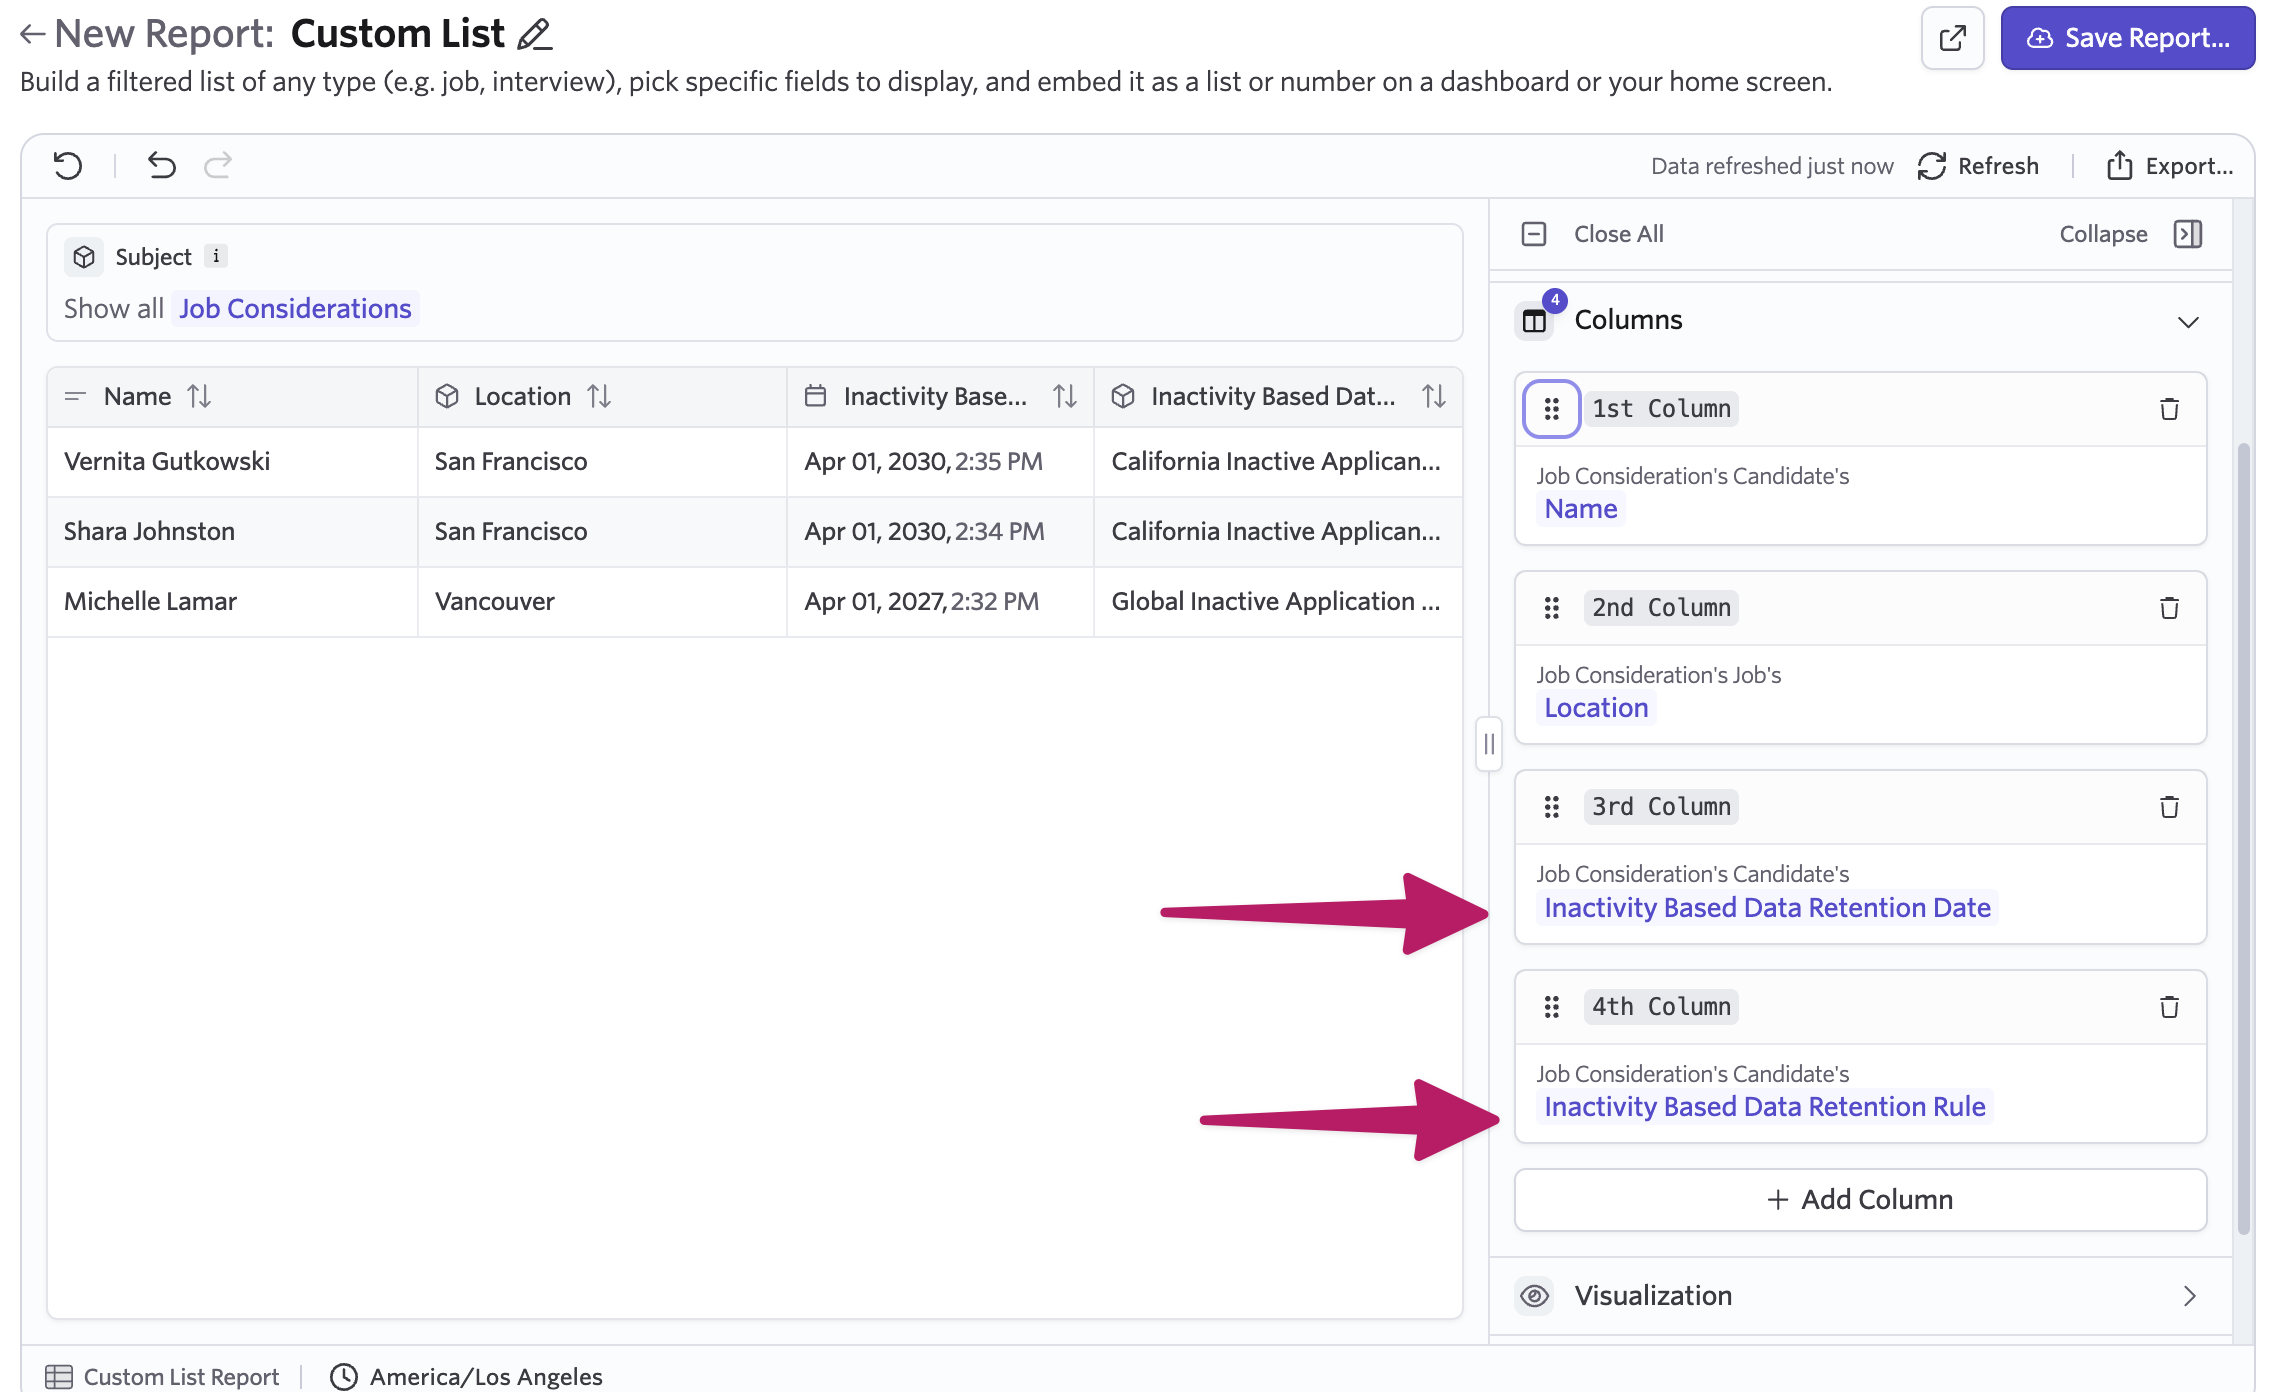Click the pencil icon to rename report
Image resolution: width=2274 pixels, height=1392 pixels.
(535, 35)
